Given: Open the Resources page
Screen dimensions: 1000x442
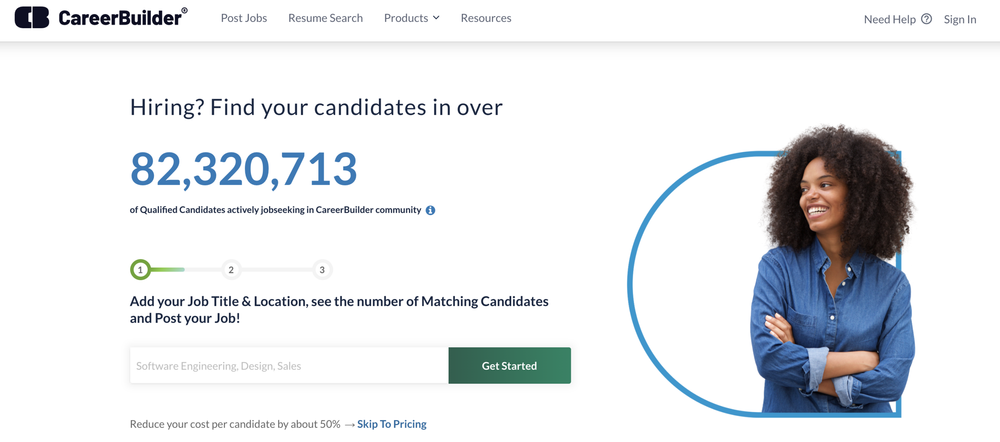Looking at the screenshot, I should point(486,18).
